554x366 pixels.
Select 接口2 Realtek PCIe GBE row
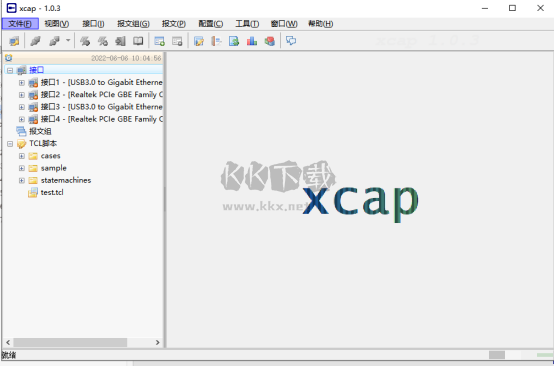[102, 95]
